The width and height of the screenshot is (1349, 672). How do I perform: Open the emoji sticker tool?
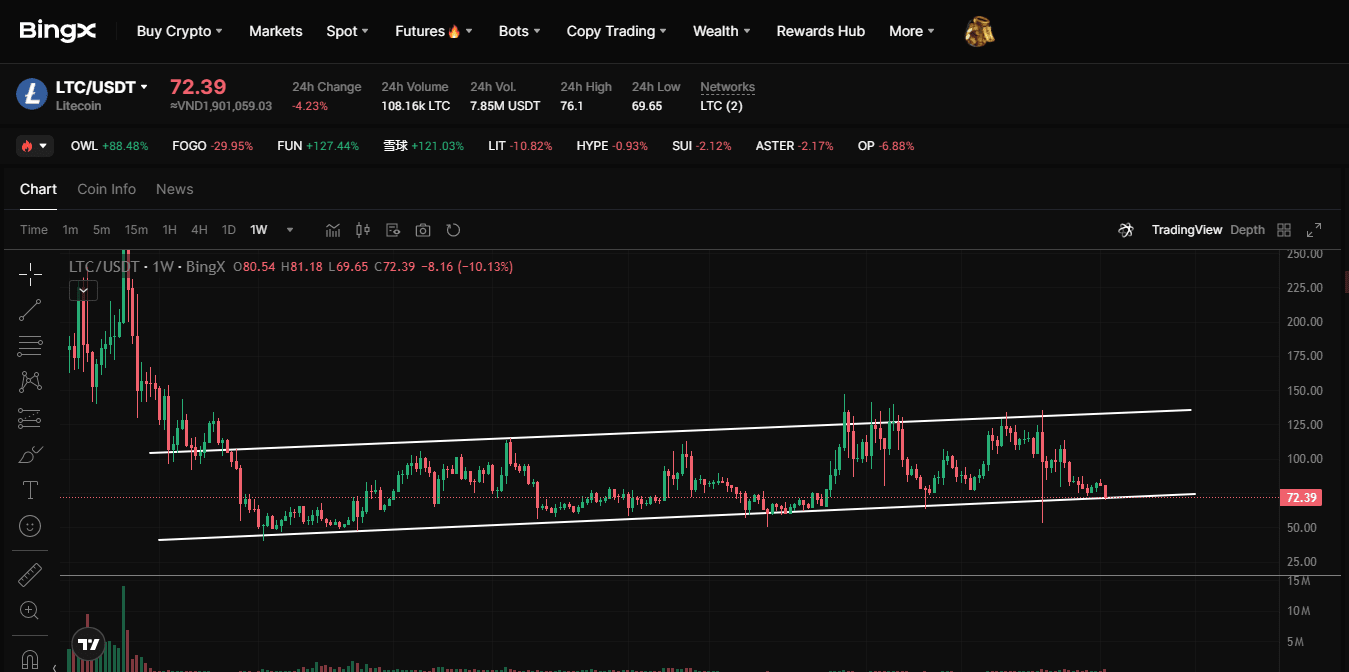pos(30,525)
